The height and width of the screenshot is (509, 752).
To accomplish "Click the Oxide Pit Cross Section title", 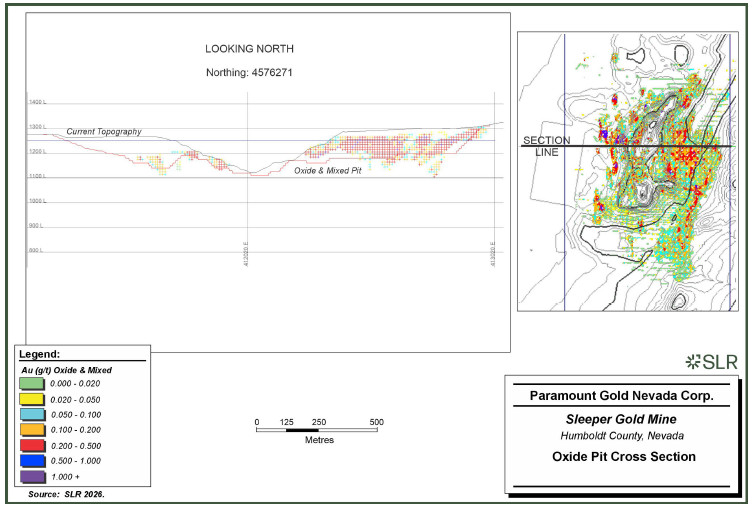I will pos(623,456).
